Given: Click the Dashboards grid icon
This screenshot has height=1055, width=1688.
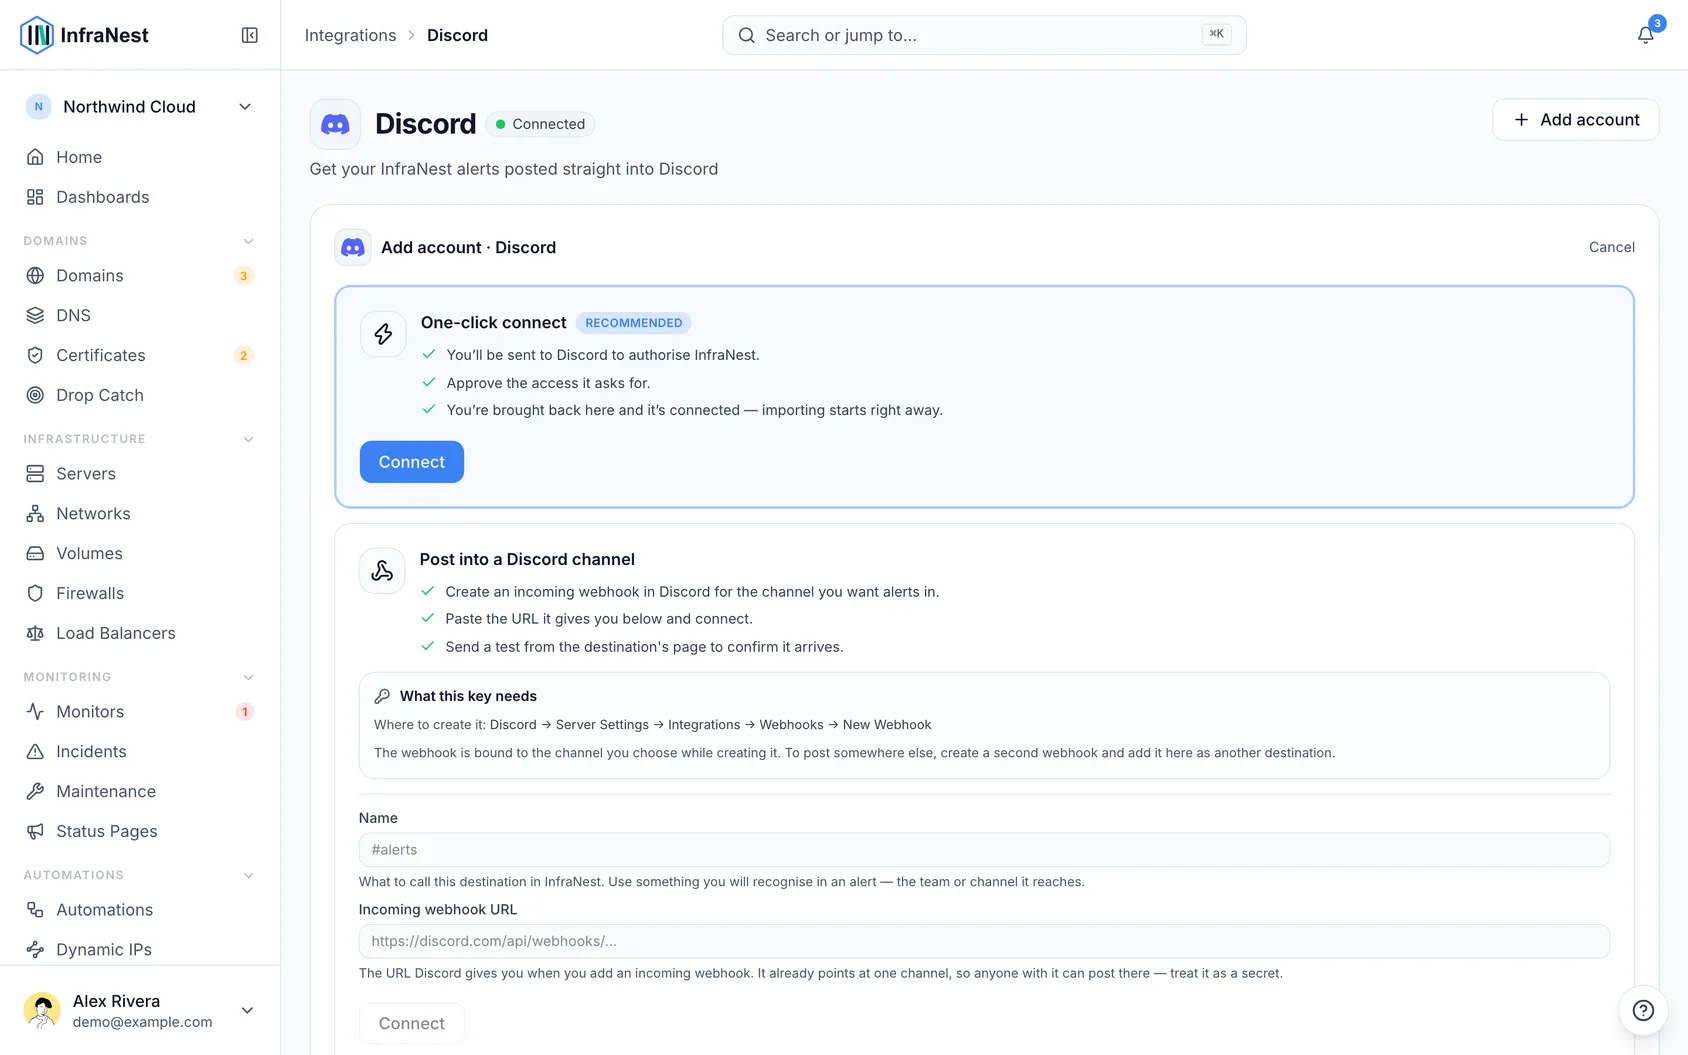Looking at the screenshot, I should 35,197.
